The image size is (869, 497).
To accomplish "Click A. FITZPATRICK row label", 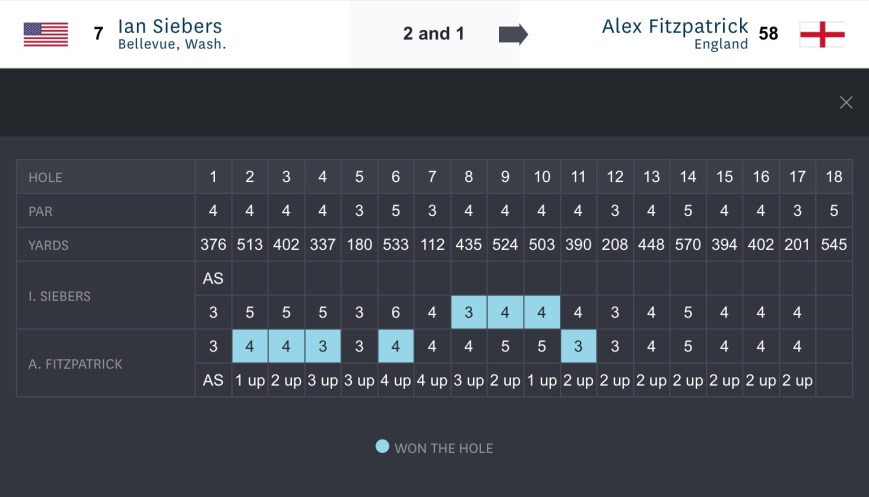I will click(x=76, y=364).
